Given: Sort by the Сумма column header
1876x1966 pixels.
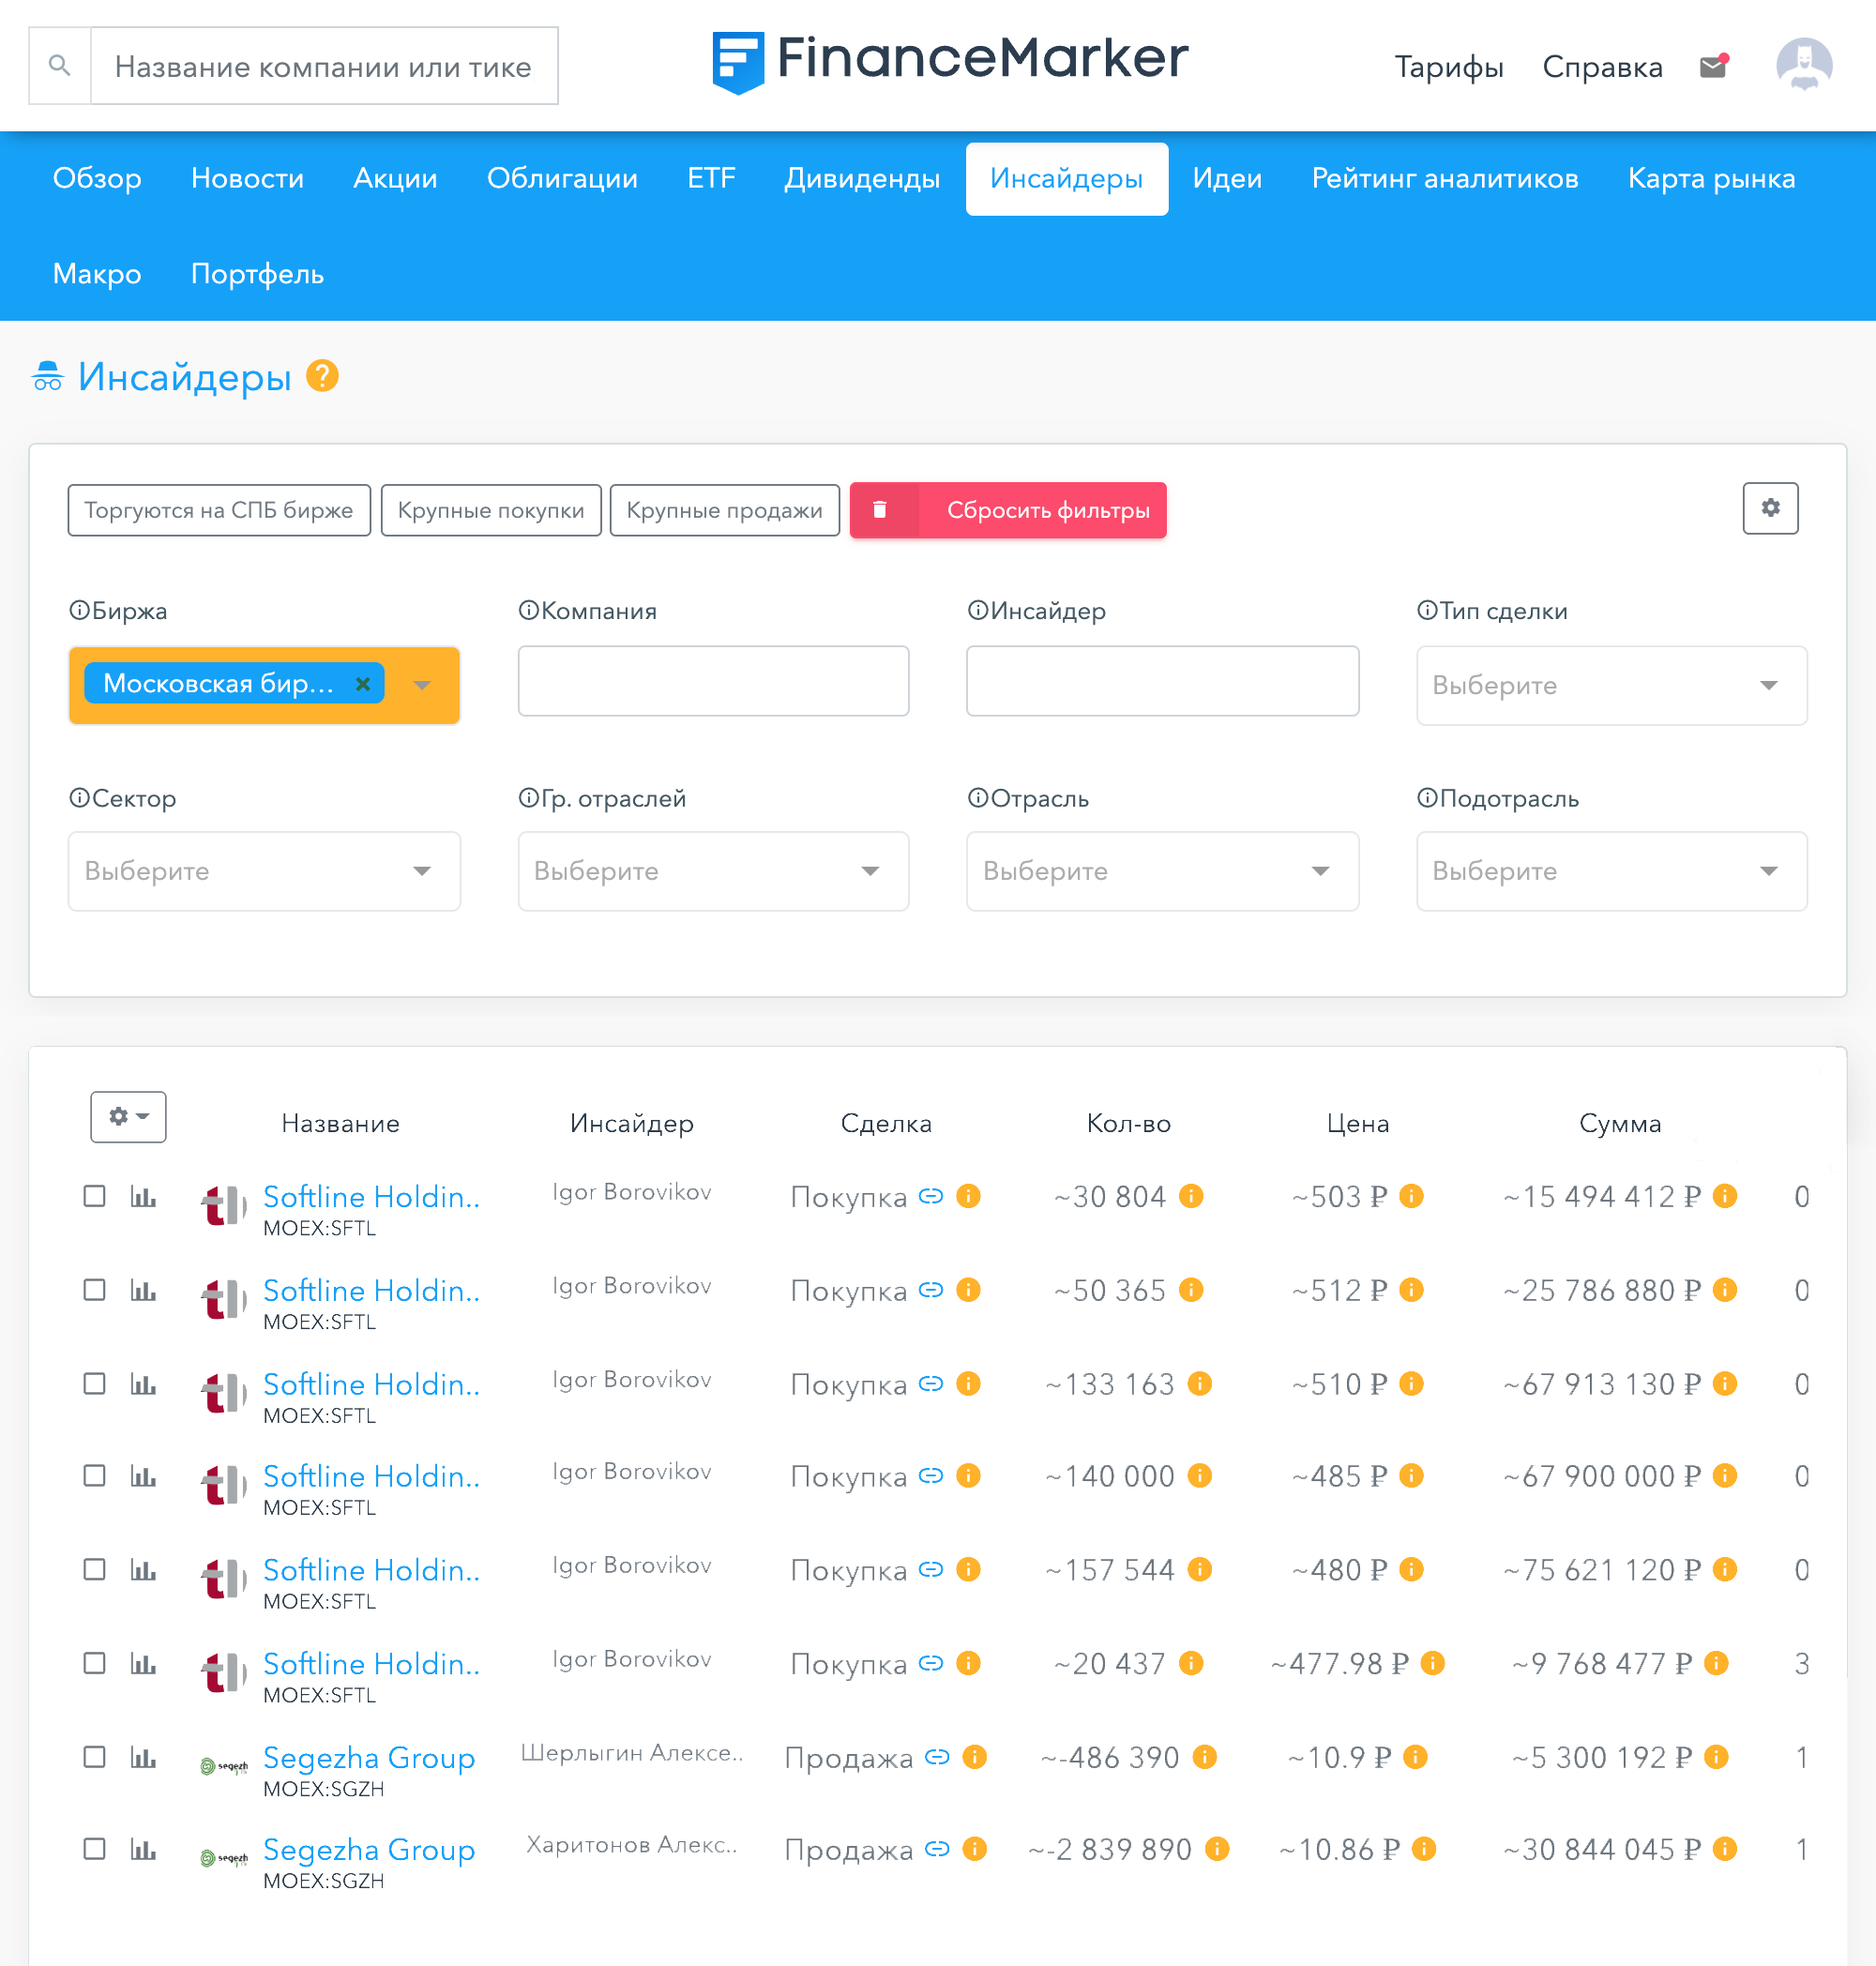Looking at the screenshot, I should coord(1619,1123).
